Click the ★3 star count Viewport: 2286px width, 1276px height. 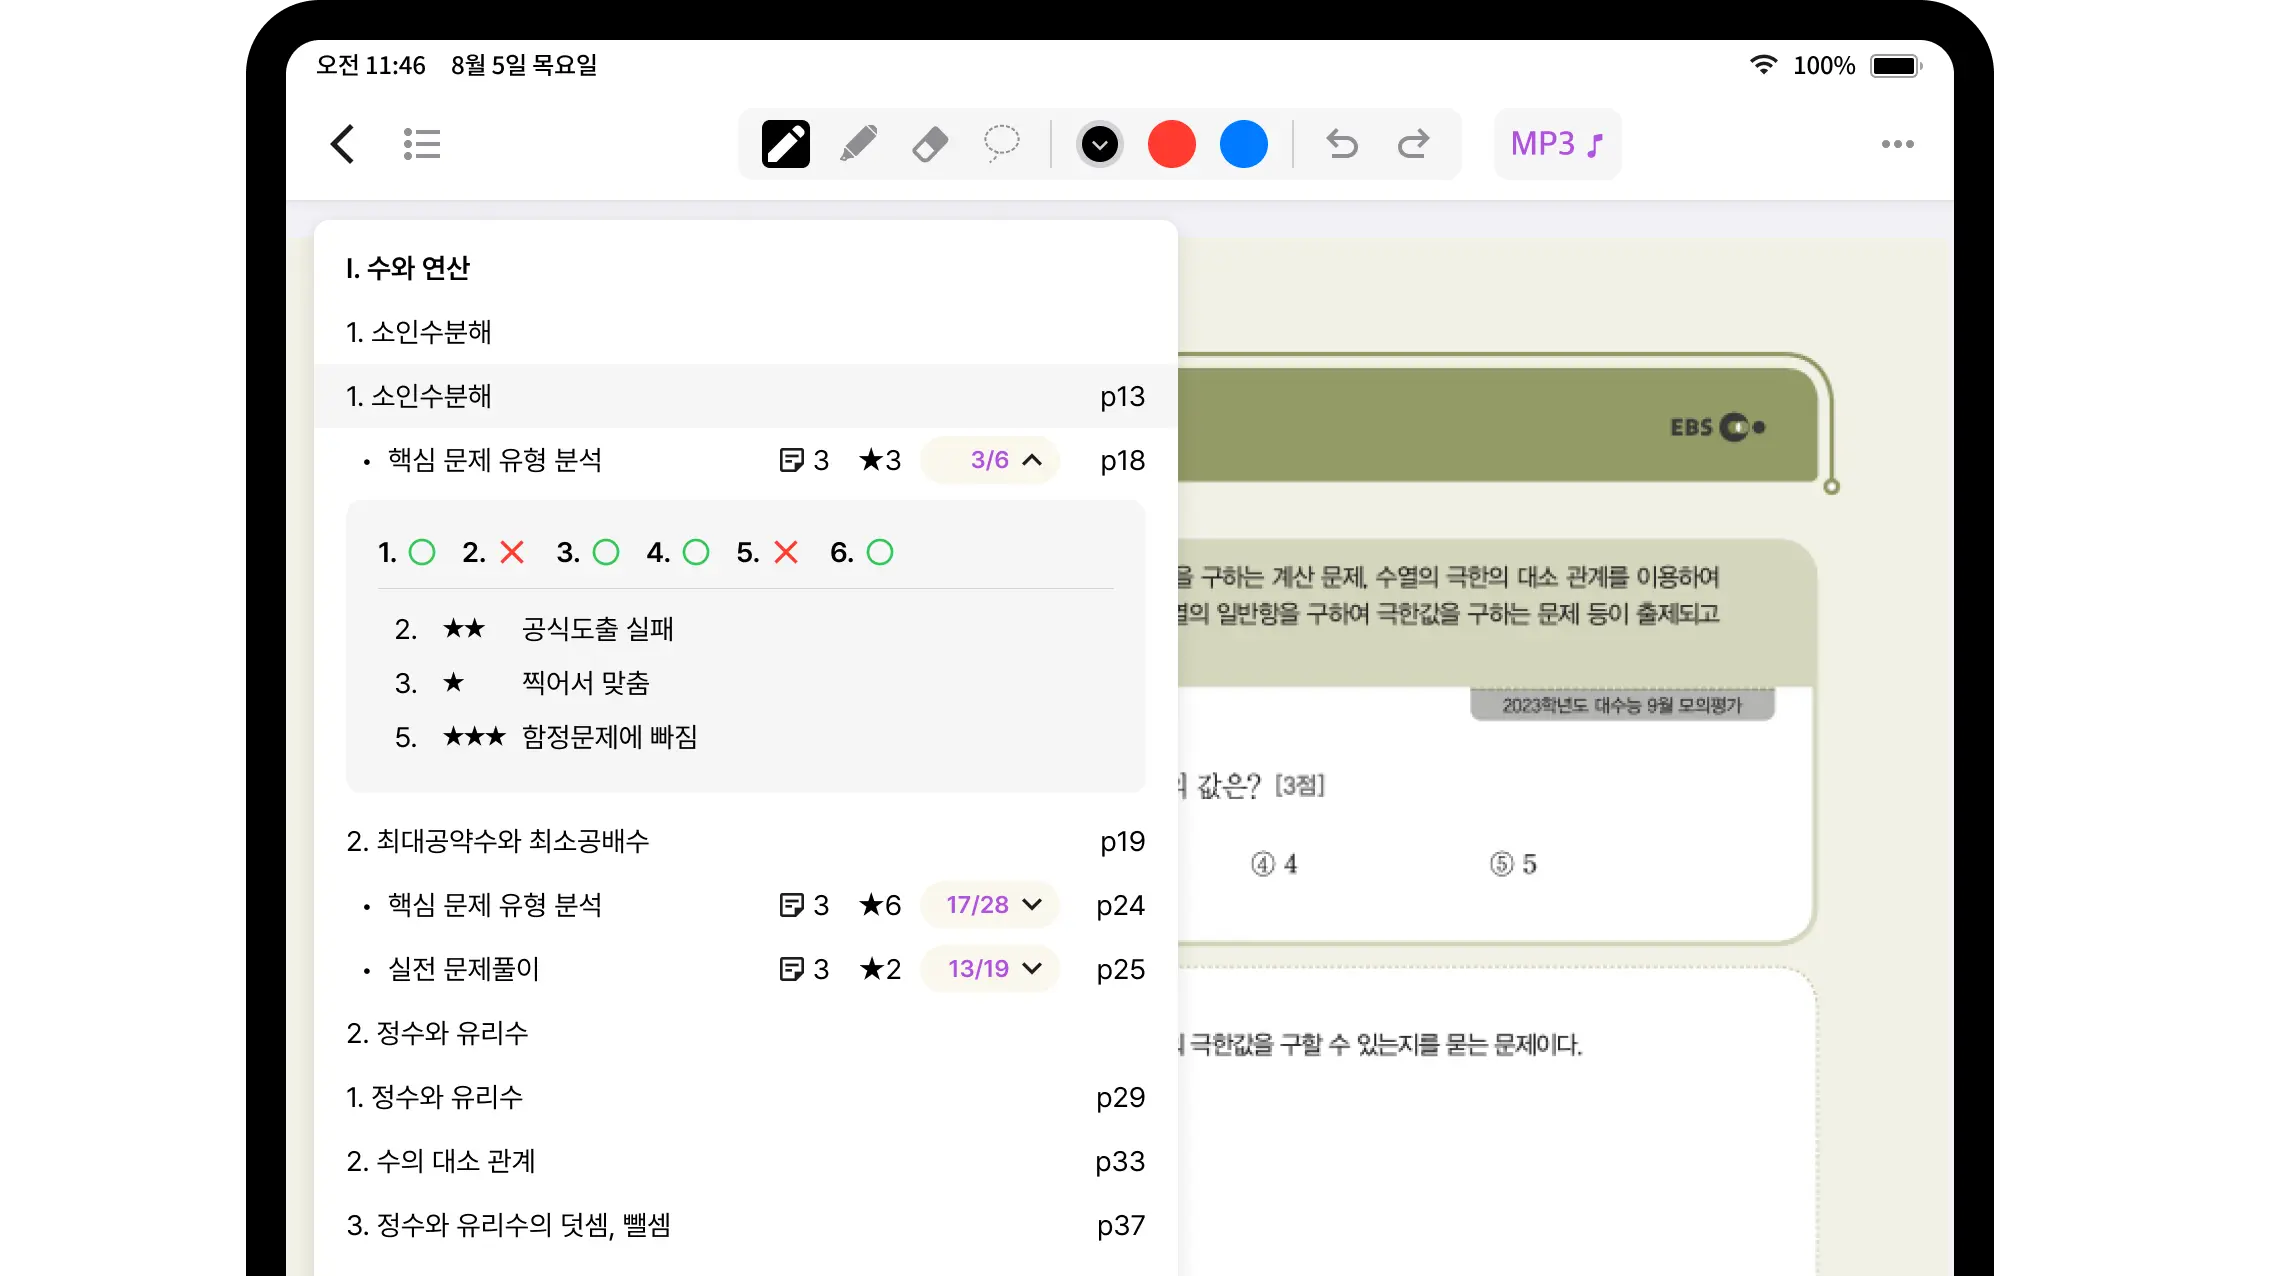click(880, 460)
